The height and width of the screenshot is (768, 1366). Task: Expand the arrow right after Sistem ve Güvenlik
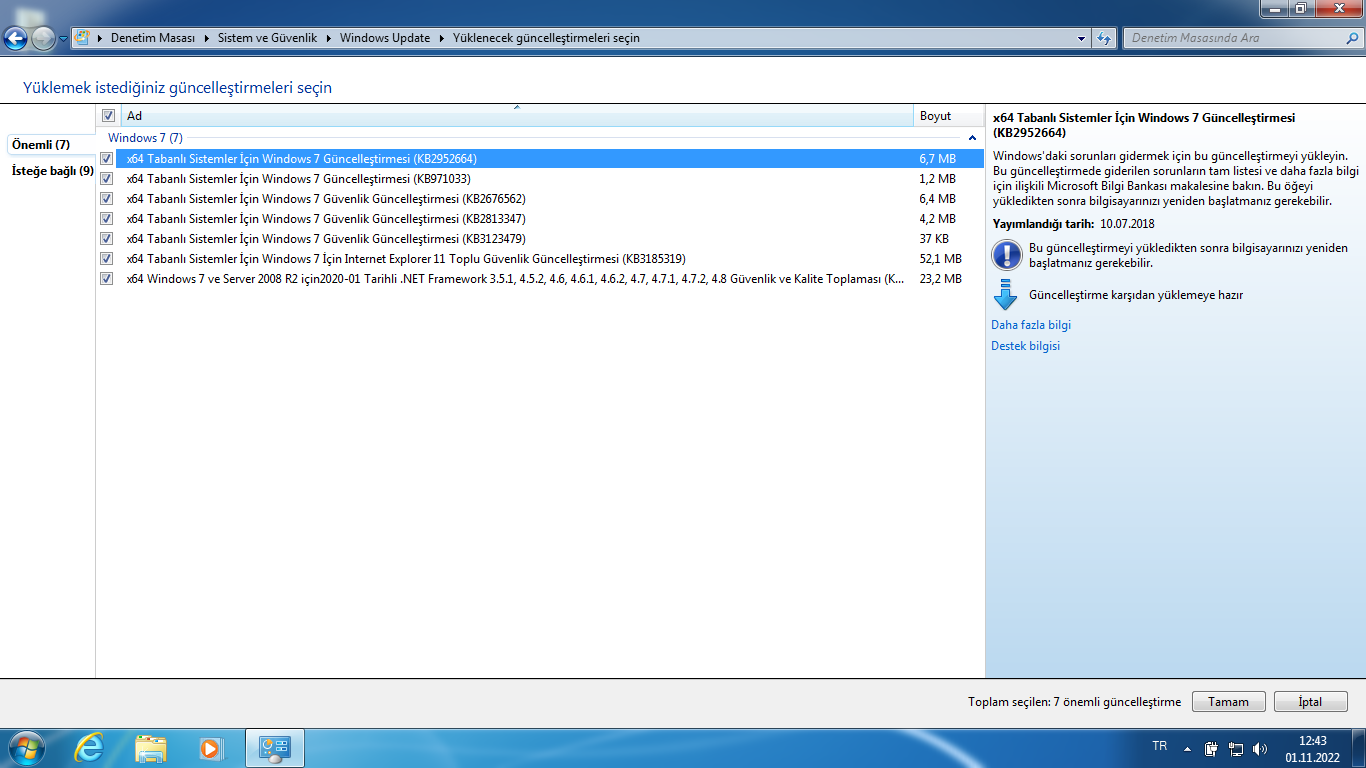329,38
